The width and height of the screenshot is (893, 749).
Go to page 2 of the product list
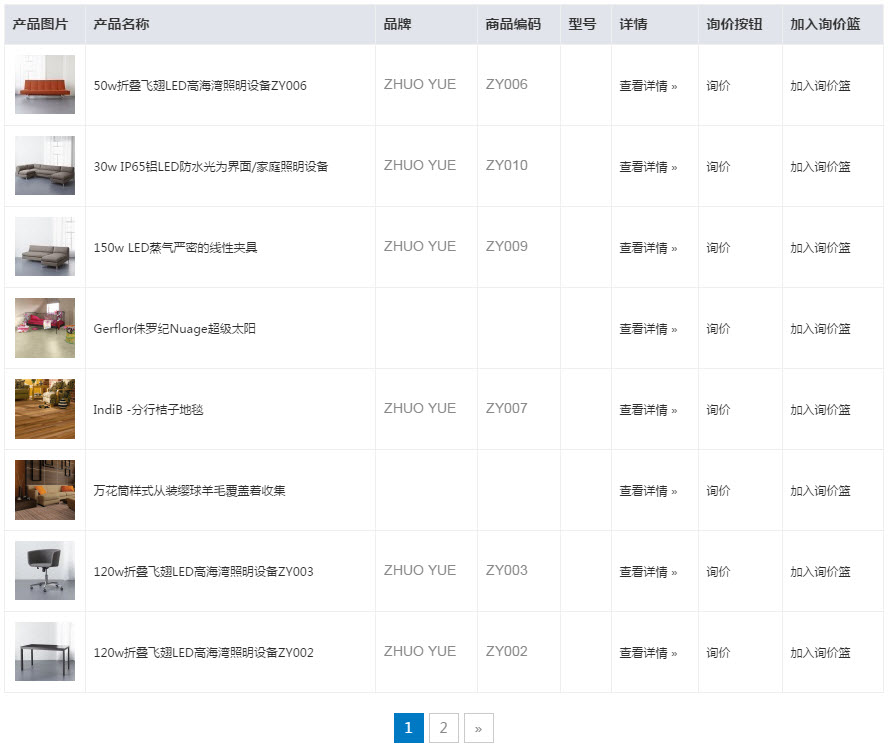[x=443, y=728]
